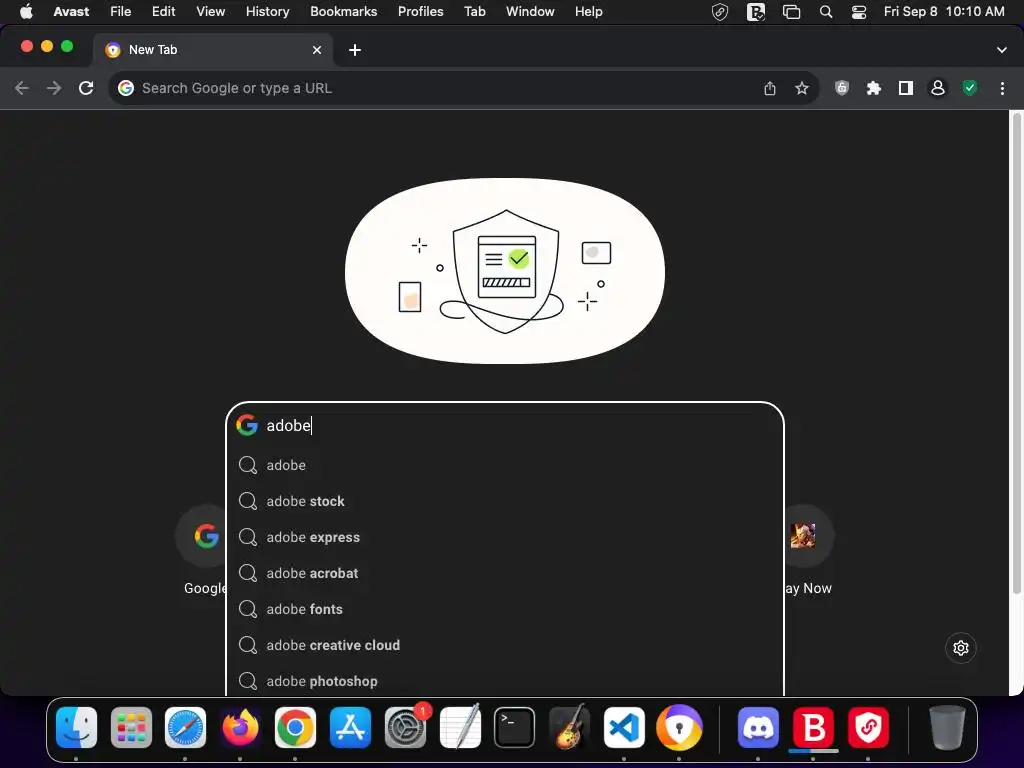The height and width of the screenshot is (768, 1024).
Task: Select the 'adobe photoshop' suggestion
Action: (504, 680)
